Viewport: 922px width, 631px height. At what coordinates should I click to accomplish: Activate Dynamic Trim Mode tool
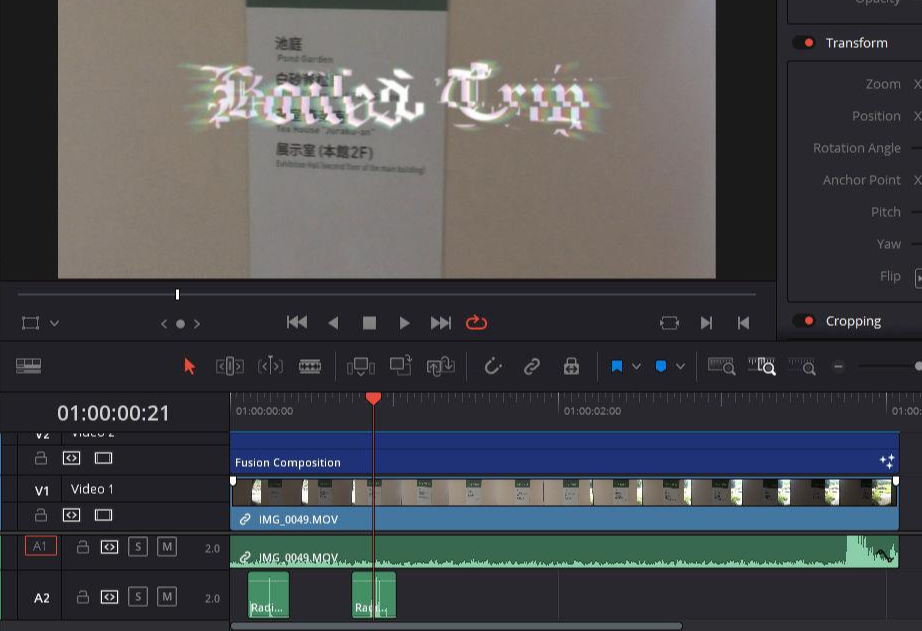270,366
